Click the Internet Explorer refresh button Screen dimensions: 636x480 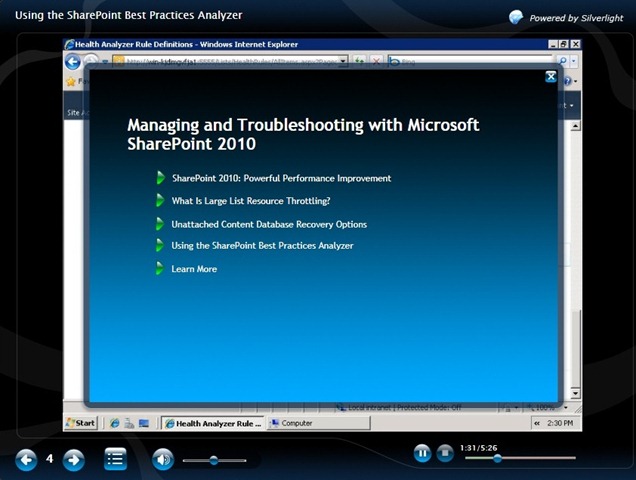359,61
